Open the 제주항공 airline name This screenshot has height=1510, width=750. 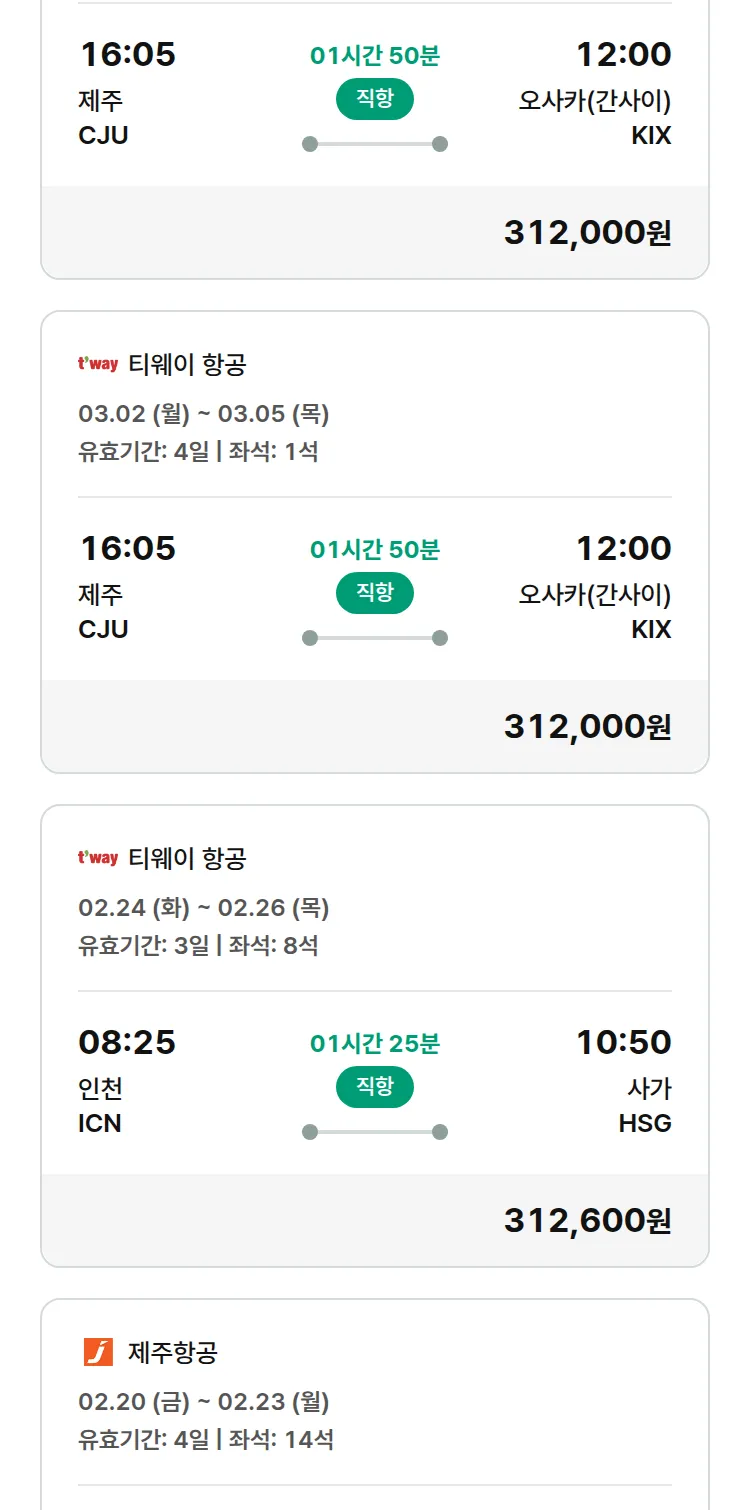pyautogui.click(x=173, y=1353)
